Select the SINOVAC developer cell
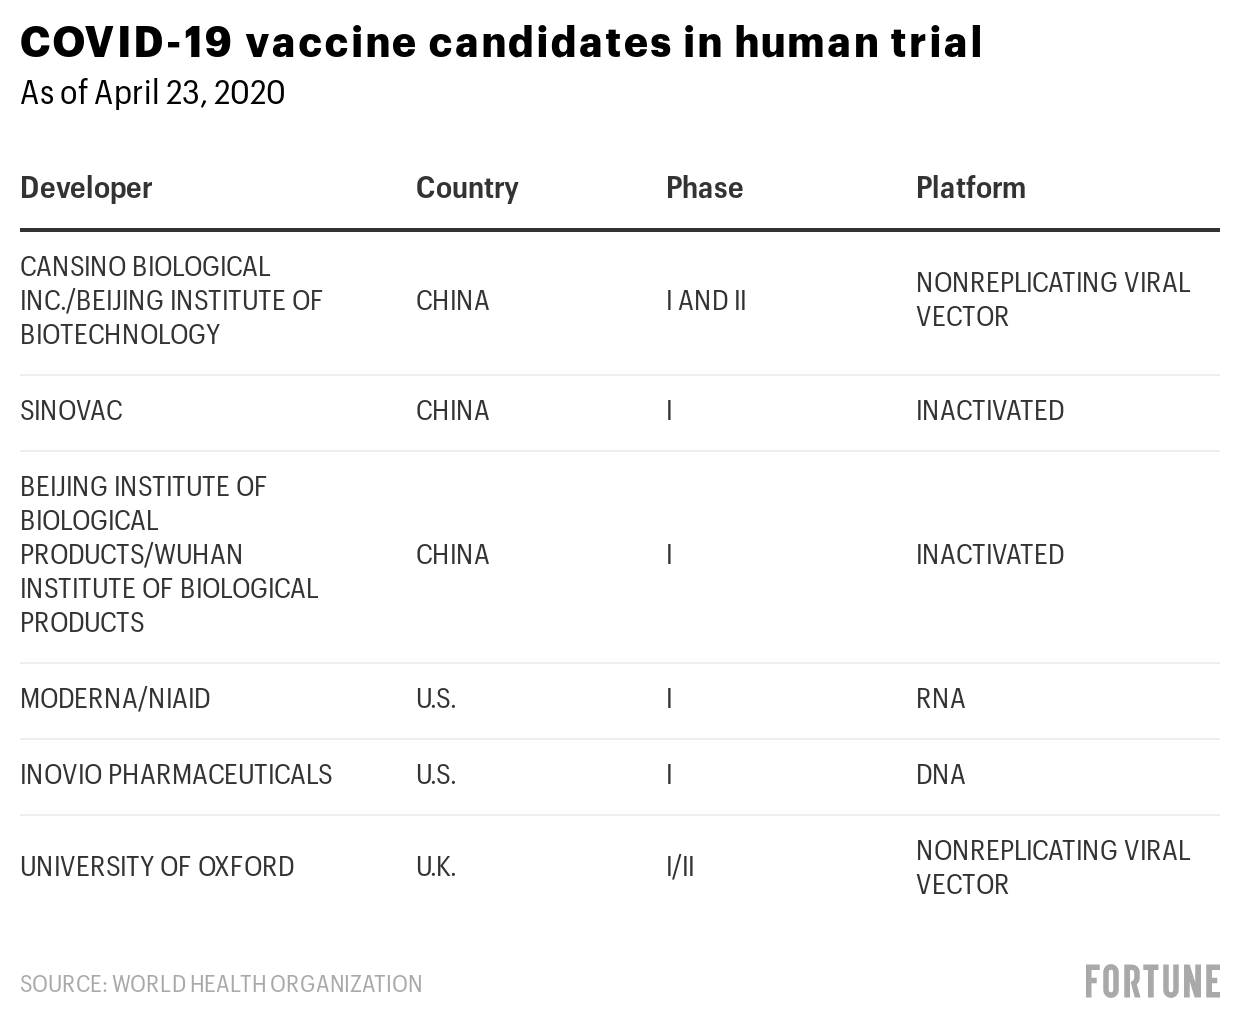 (71, 411)
